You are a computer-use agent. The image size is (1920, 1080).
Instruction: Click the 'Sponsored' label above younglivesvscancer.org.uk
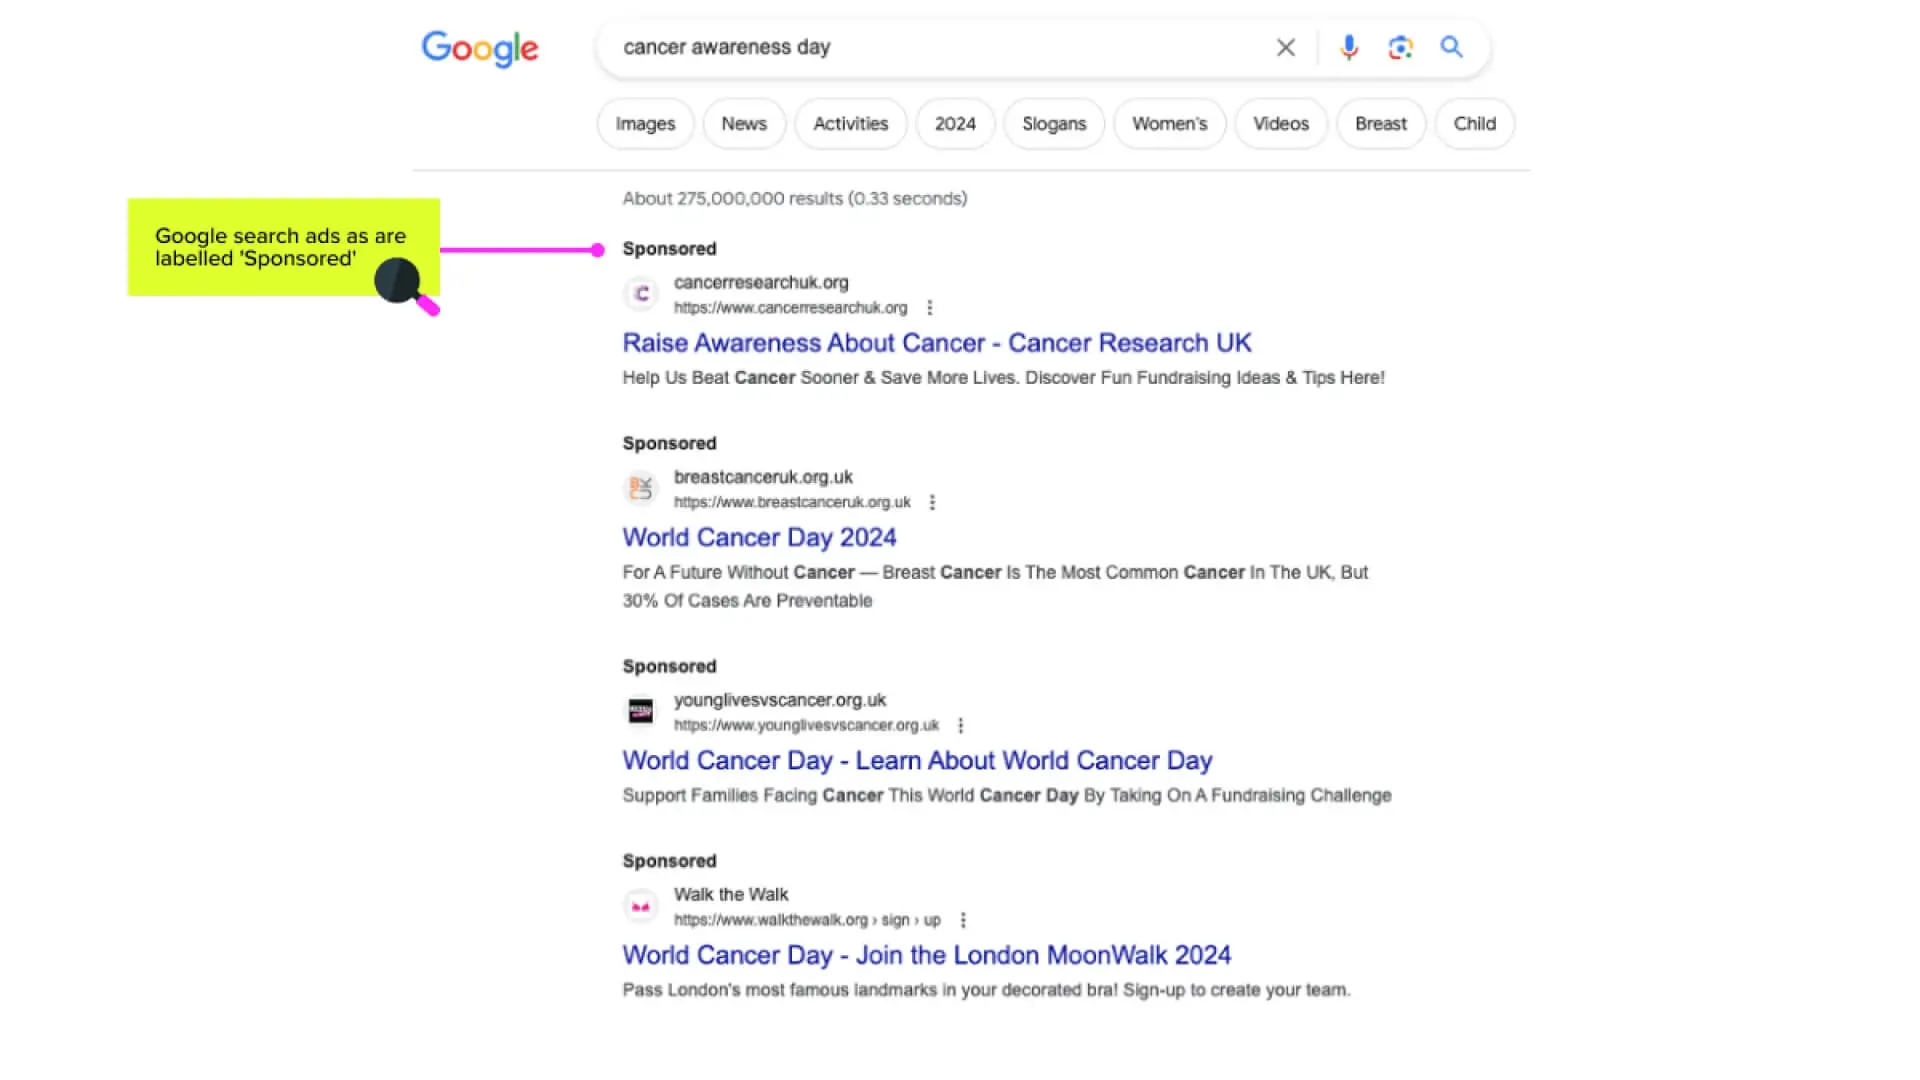coord(669,666)
